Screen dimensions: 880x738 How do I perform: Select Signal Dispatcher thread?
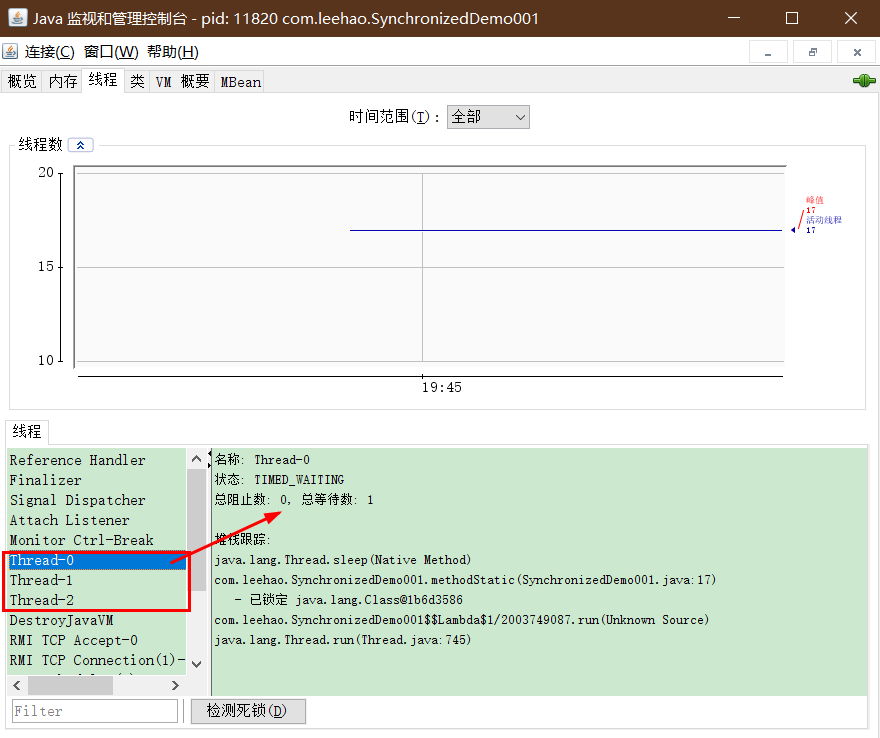click(97, 500)
